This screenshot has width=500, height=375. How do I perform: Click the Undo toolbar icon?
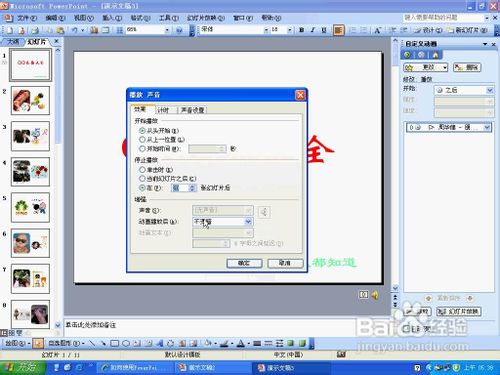click(x=75, y=30)
